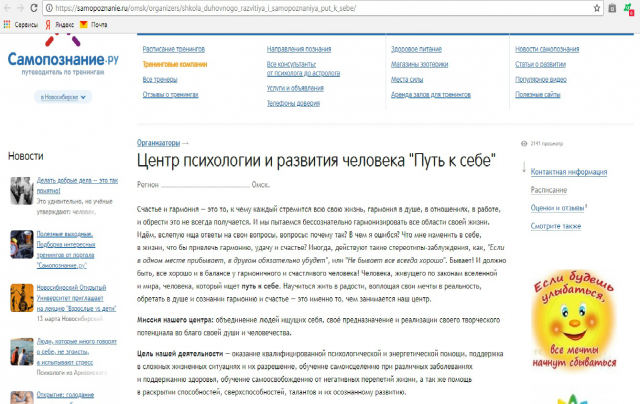Click thumbnail for Полезные выходные news
Viewport: 640px width, 404px height.
point(22,244)
